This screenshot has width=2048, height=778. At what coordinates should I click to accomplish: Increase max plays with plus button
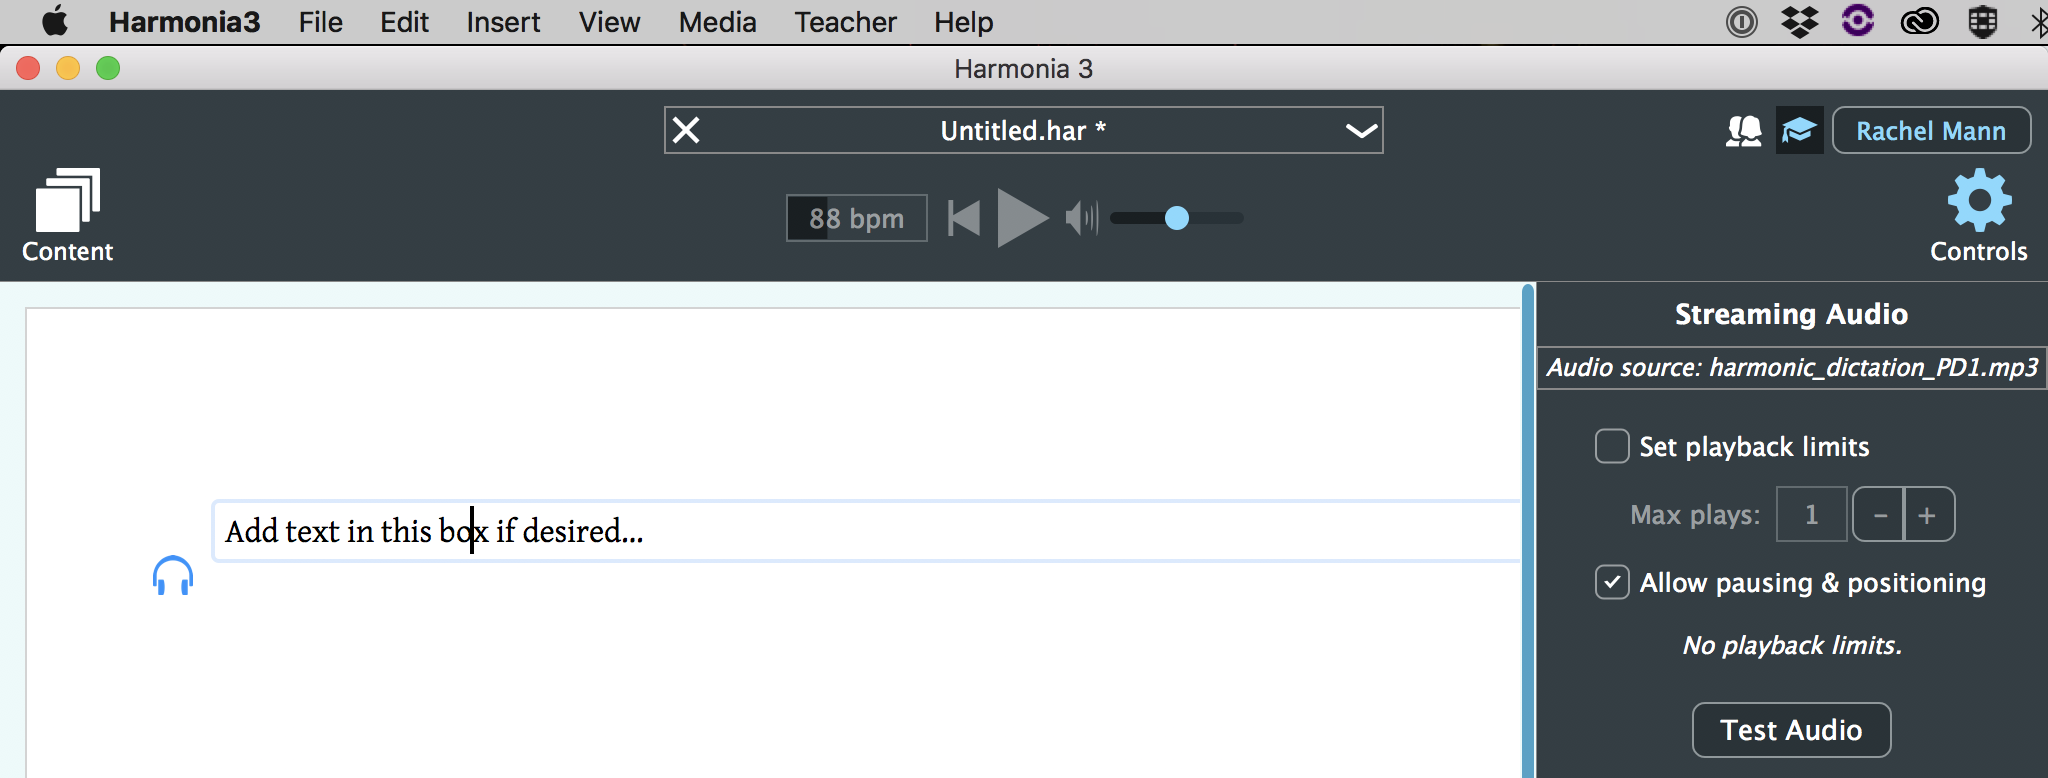pyautogui.click(x=1929, y=515)
